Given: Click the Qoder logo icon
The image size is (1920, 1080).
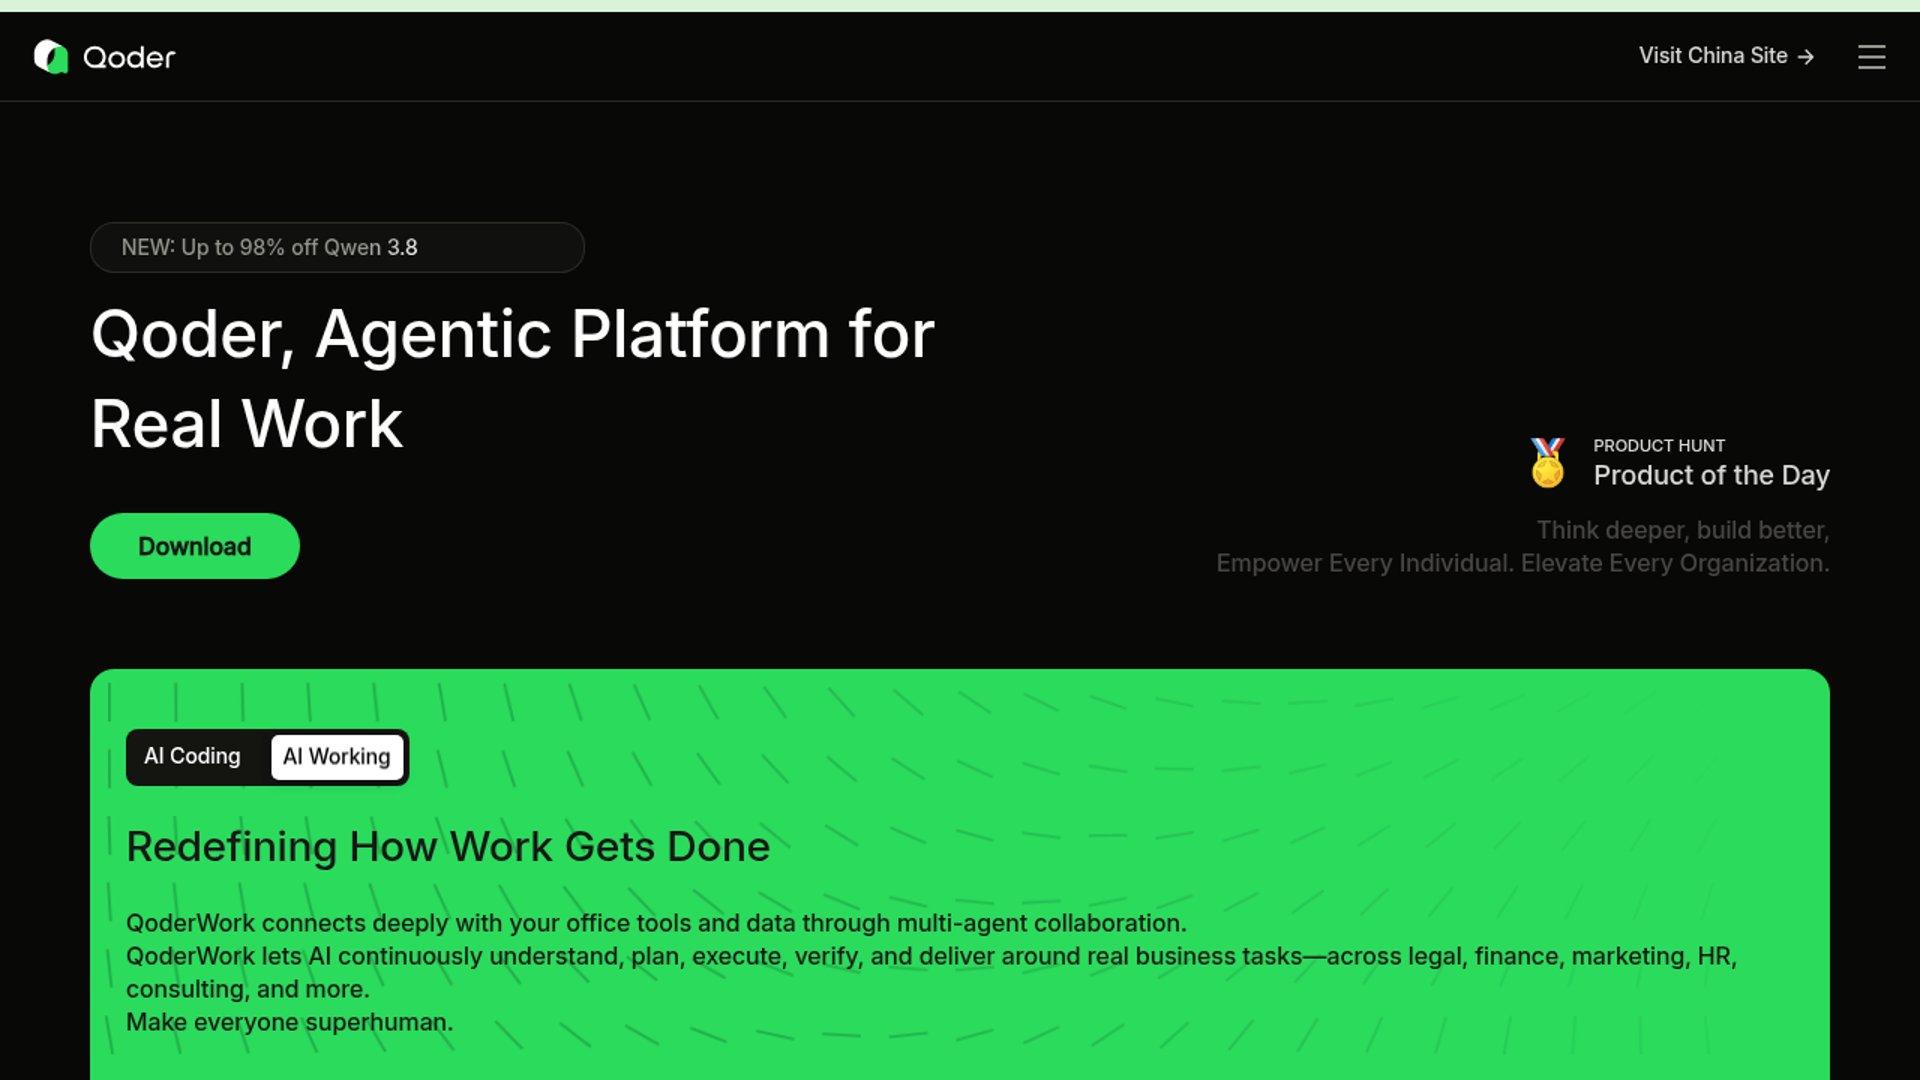Looking at the screenshot, I should tap(51, 57).
